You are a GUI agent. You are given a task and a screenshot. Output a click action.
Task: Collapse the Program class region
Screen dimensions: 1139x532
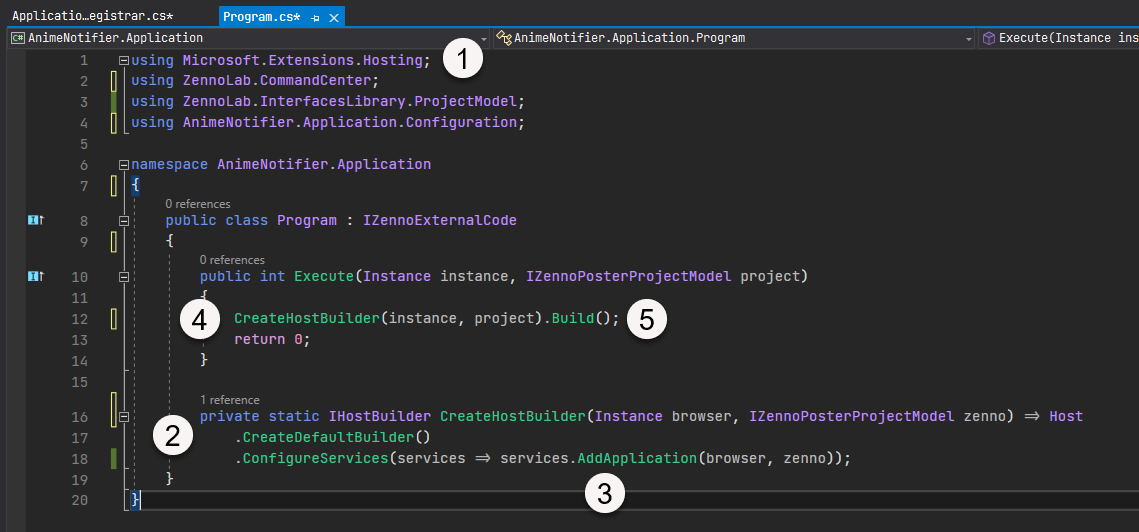[124, 220]
